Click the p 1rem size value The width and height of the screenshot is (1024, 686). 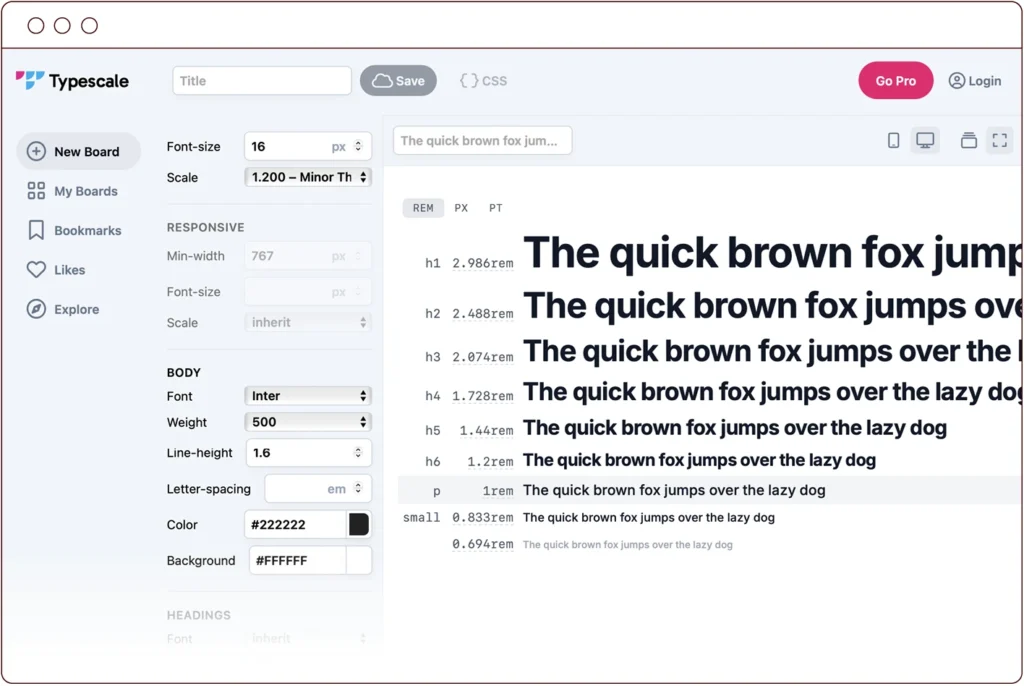[x=498, y=491]
